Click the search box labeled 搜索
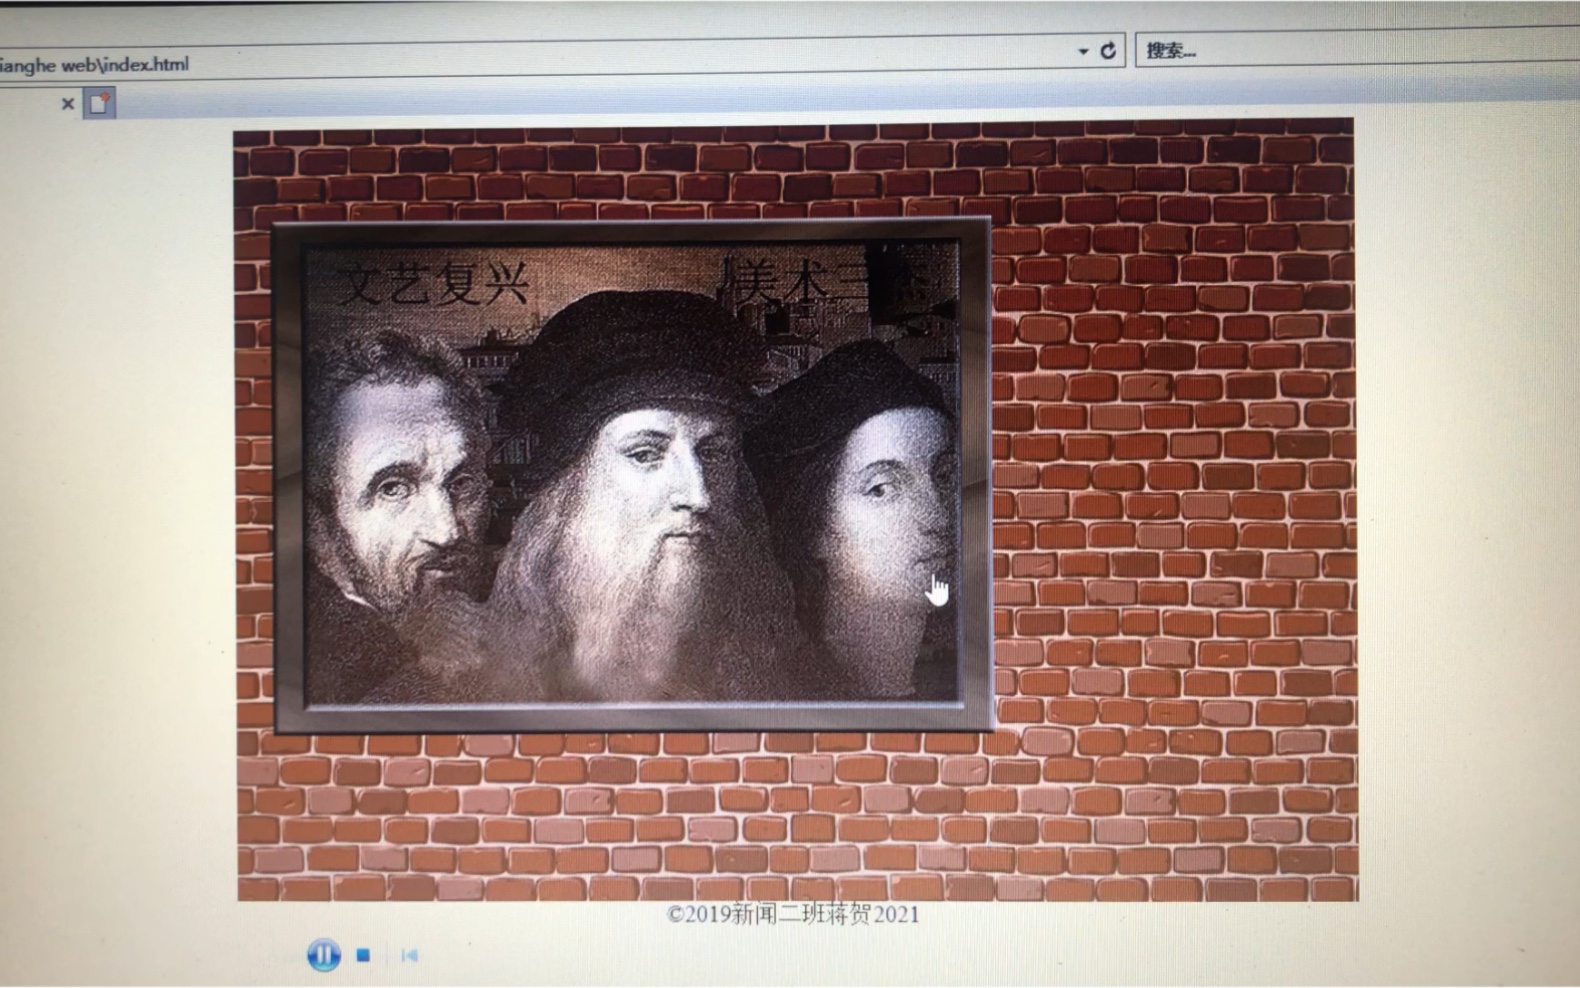 (1357, 50)
